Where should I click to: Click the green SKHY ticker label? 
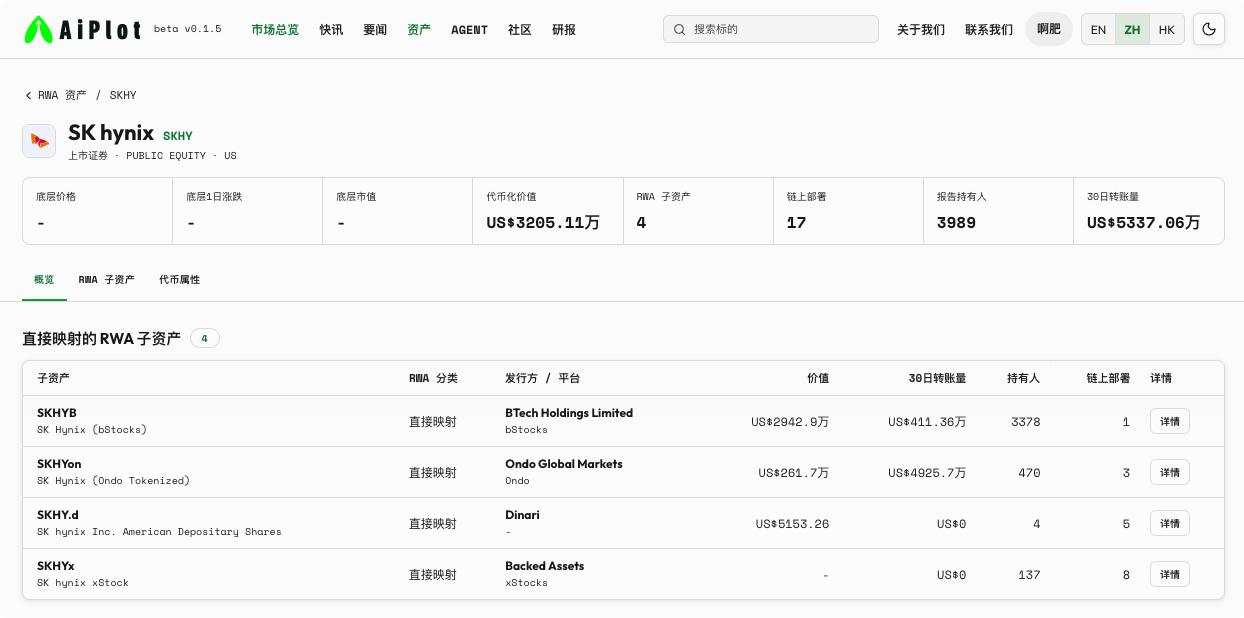[x=178, y=136]
